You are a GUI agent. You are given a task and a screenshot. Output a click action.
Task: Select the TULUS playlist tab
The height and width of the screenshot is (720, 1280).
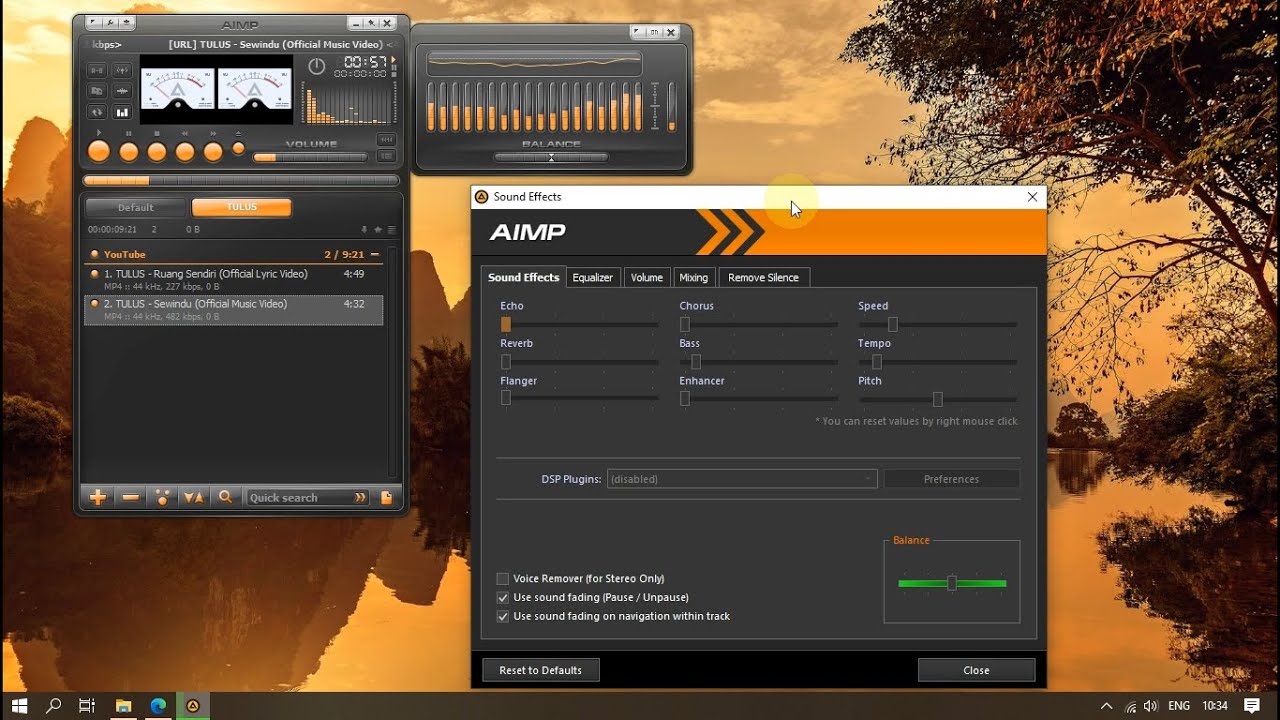(x=241, y=207)
